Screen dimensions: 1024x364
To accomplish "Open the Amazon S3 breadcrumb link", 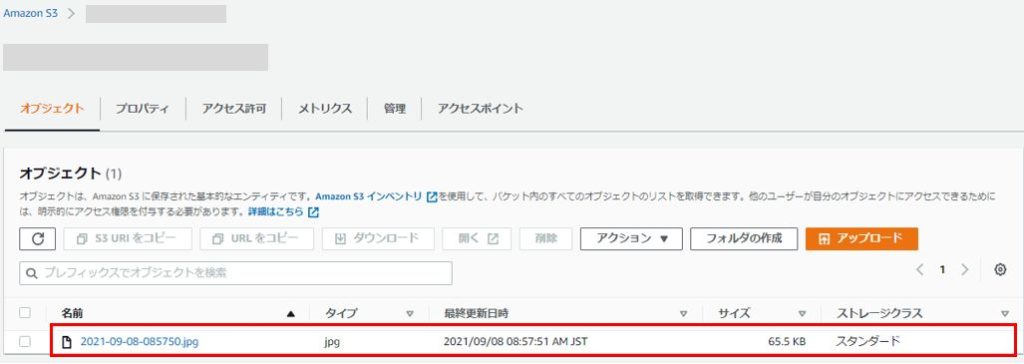I will pyautogui.click(x=30, y=13).
